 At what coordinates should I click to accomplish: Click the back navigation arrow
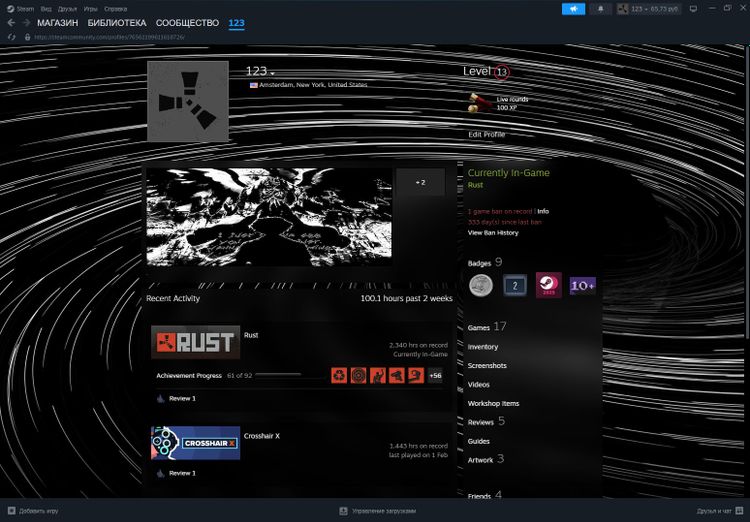point(11,23)
